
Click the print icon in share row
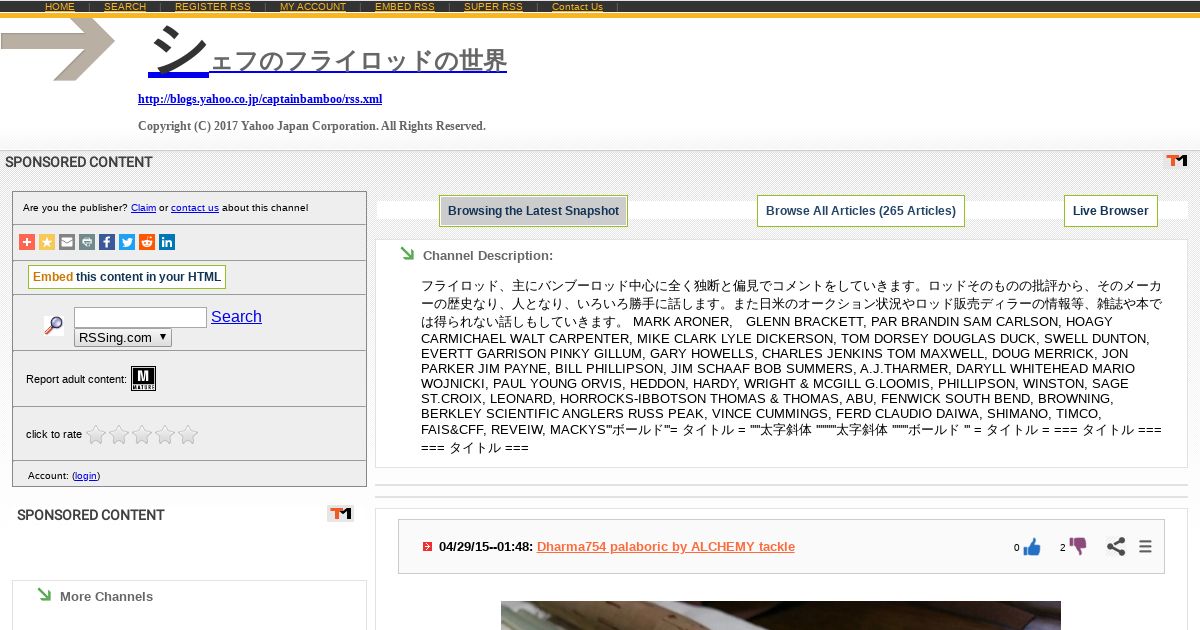[87, 242]
